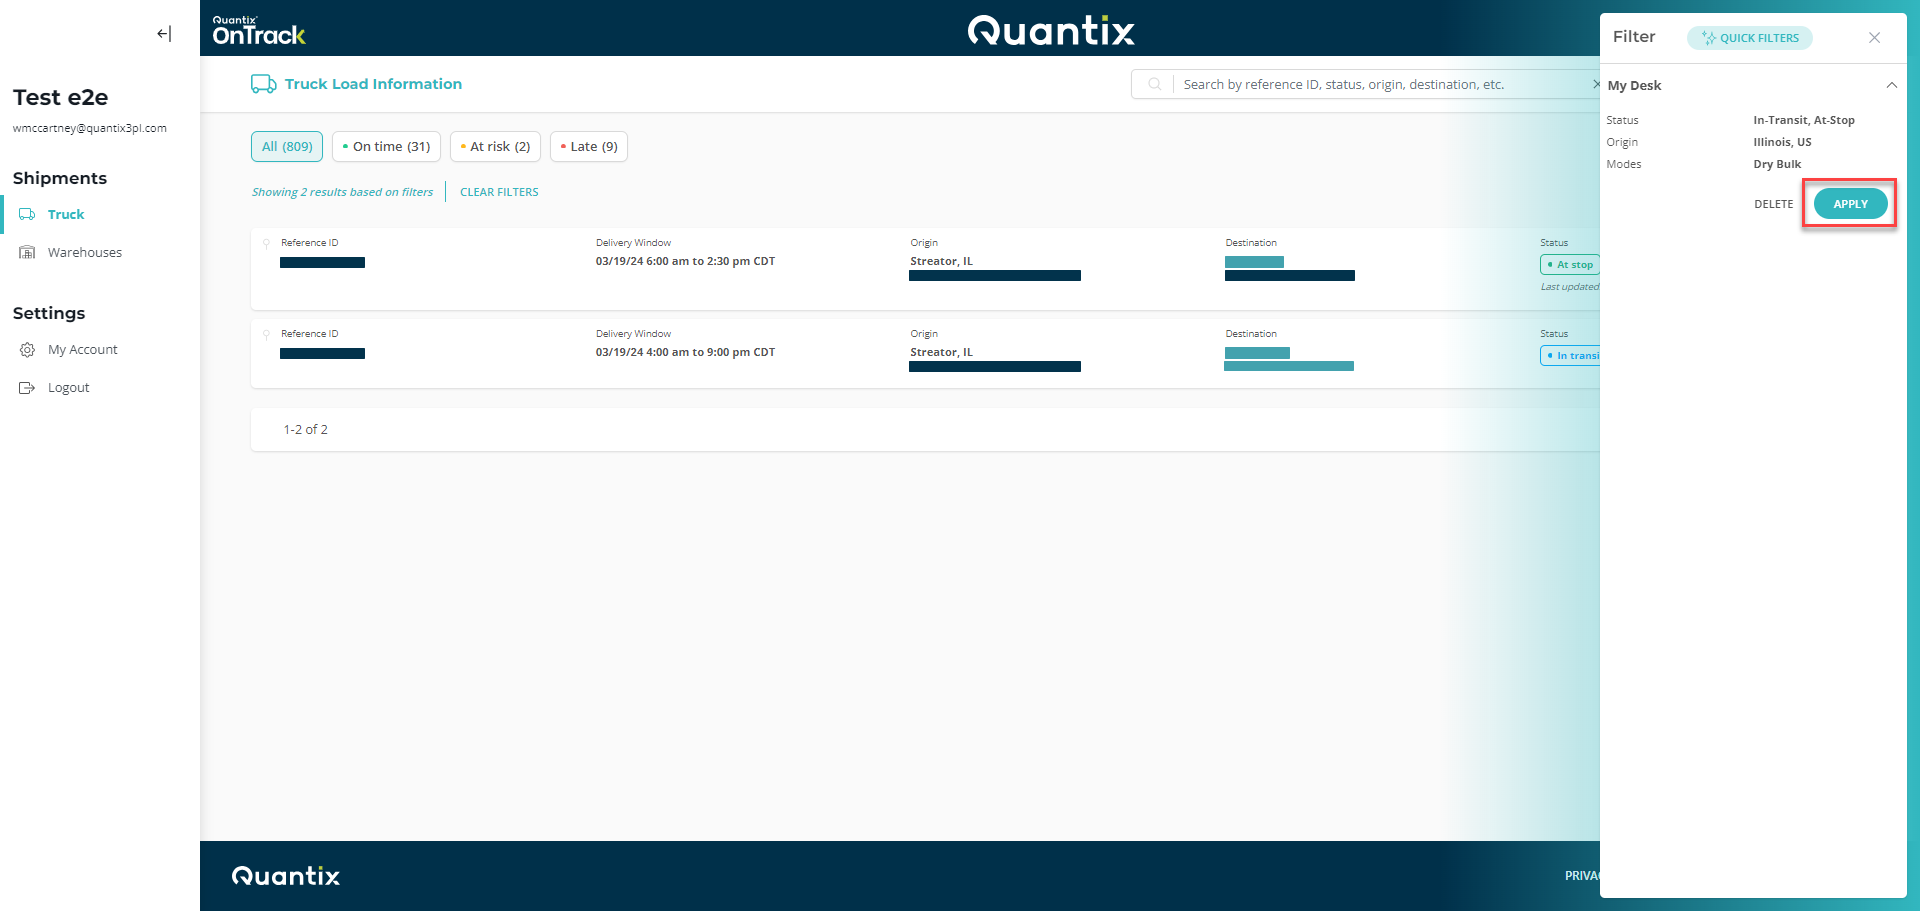This screenshot has height=911, width=1920.
Task: Click the pin icon on first shipment
Action: 266,243
